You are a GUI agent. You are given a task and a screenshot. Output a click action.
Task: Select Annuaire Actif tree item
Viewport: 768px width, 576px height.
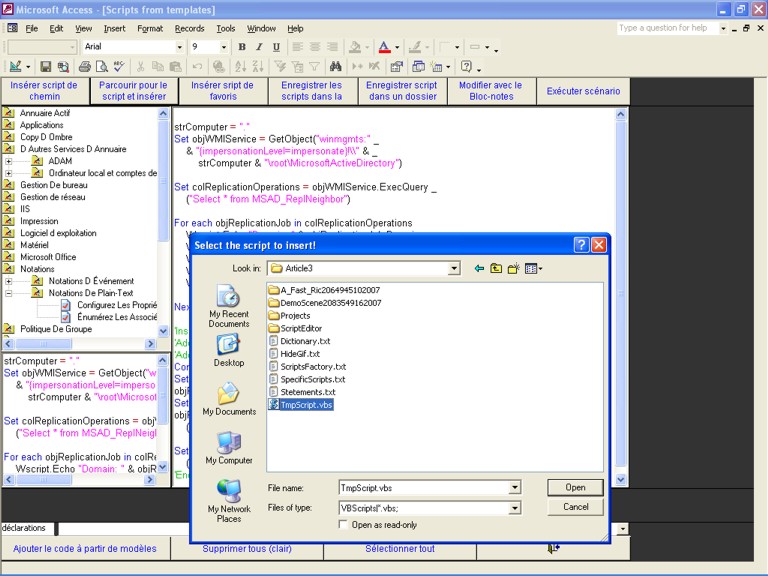[45, 113]
